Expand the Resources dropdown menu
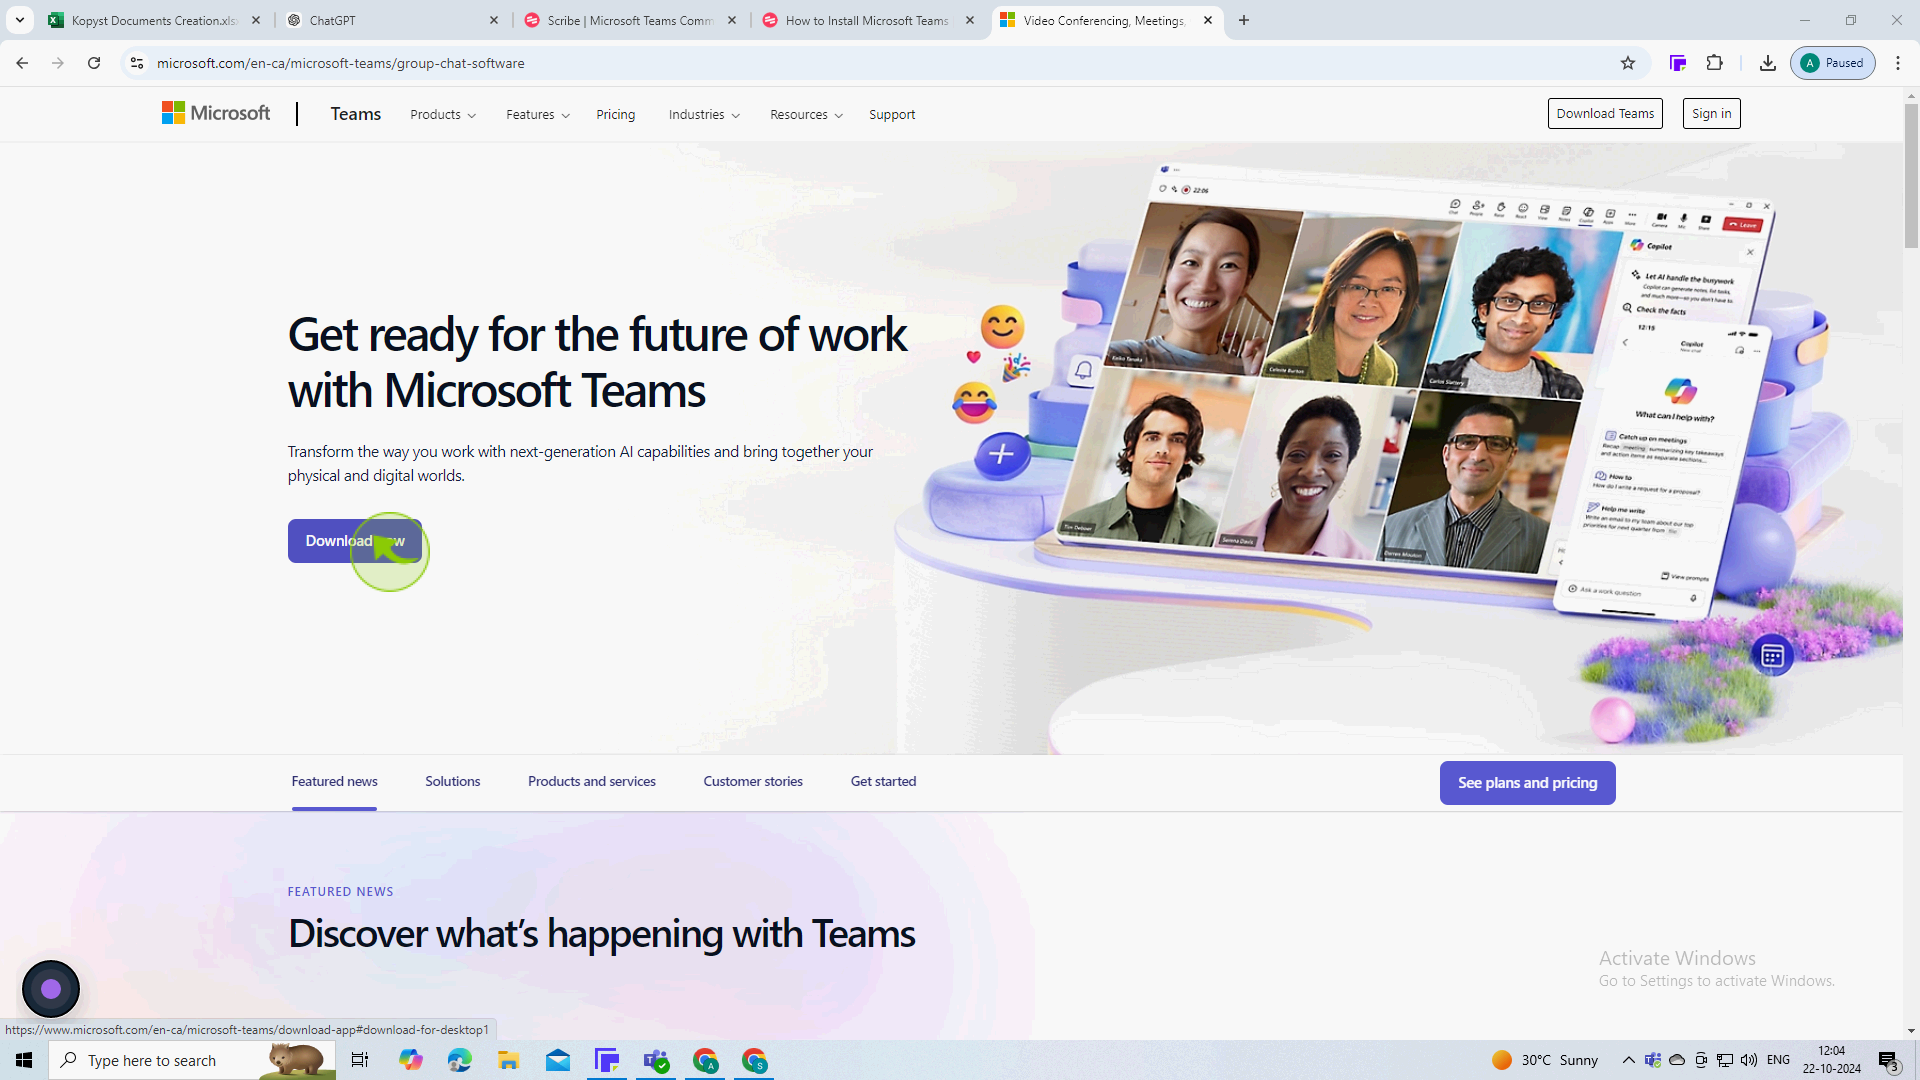 click(x=806, y=115)
